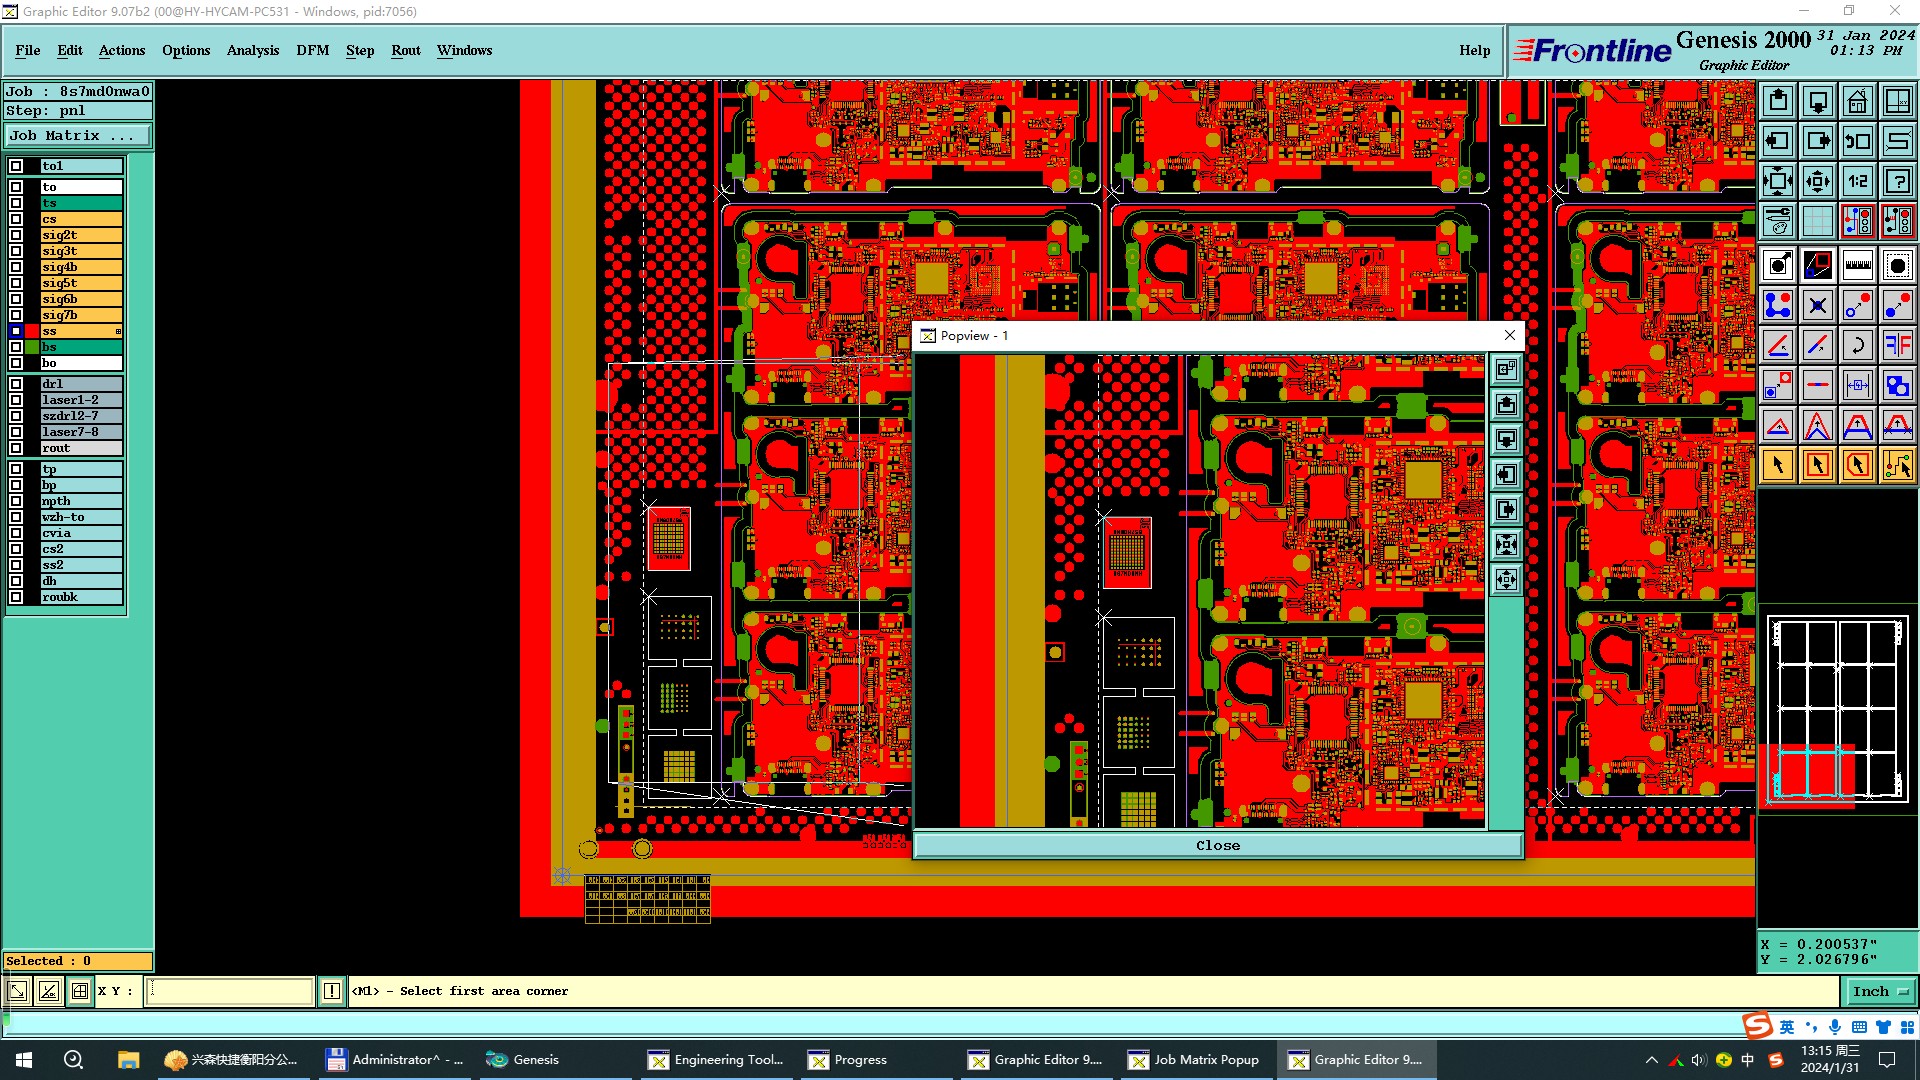Viewport: 1920px width, 1080px height.
Task: Click the 1:2 zoom scale icon
Action: tap(1857, 181)
